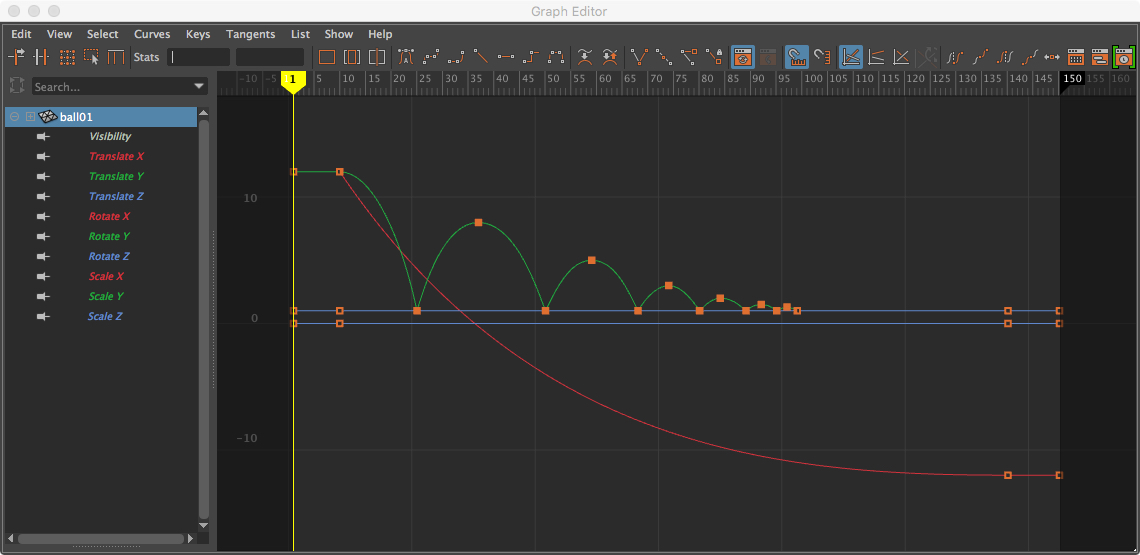Screen dimensions: 1140x555
Task: Apply Flat tangents to selected keys
Action: tap(506, 57)
